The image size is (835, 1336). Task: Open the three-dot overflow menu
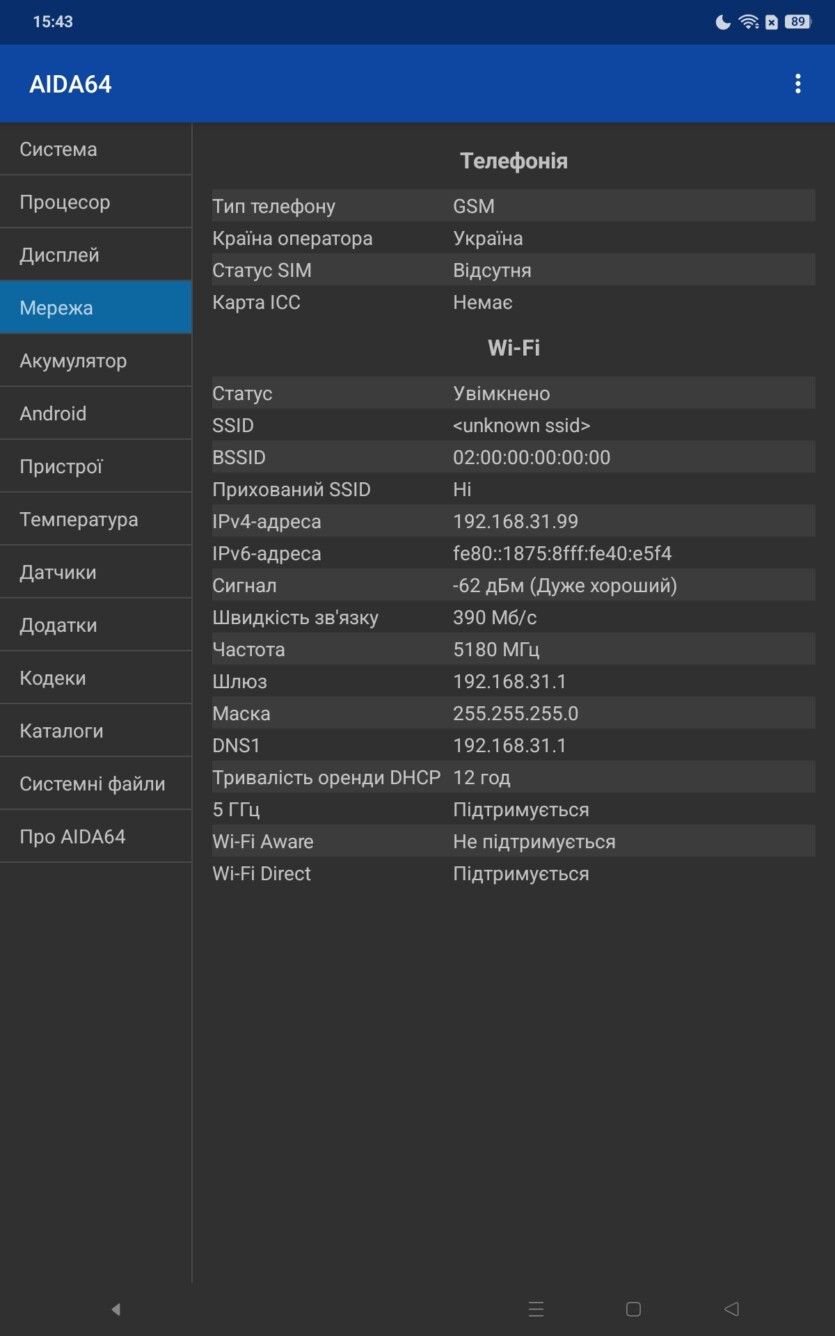[797, 84]
